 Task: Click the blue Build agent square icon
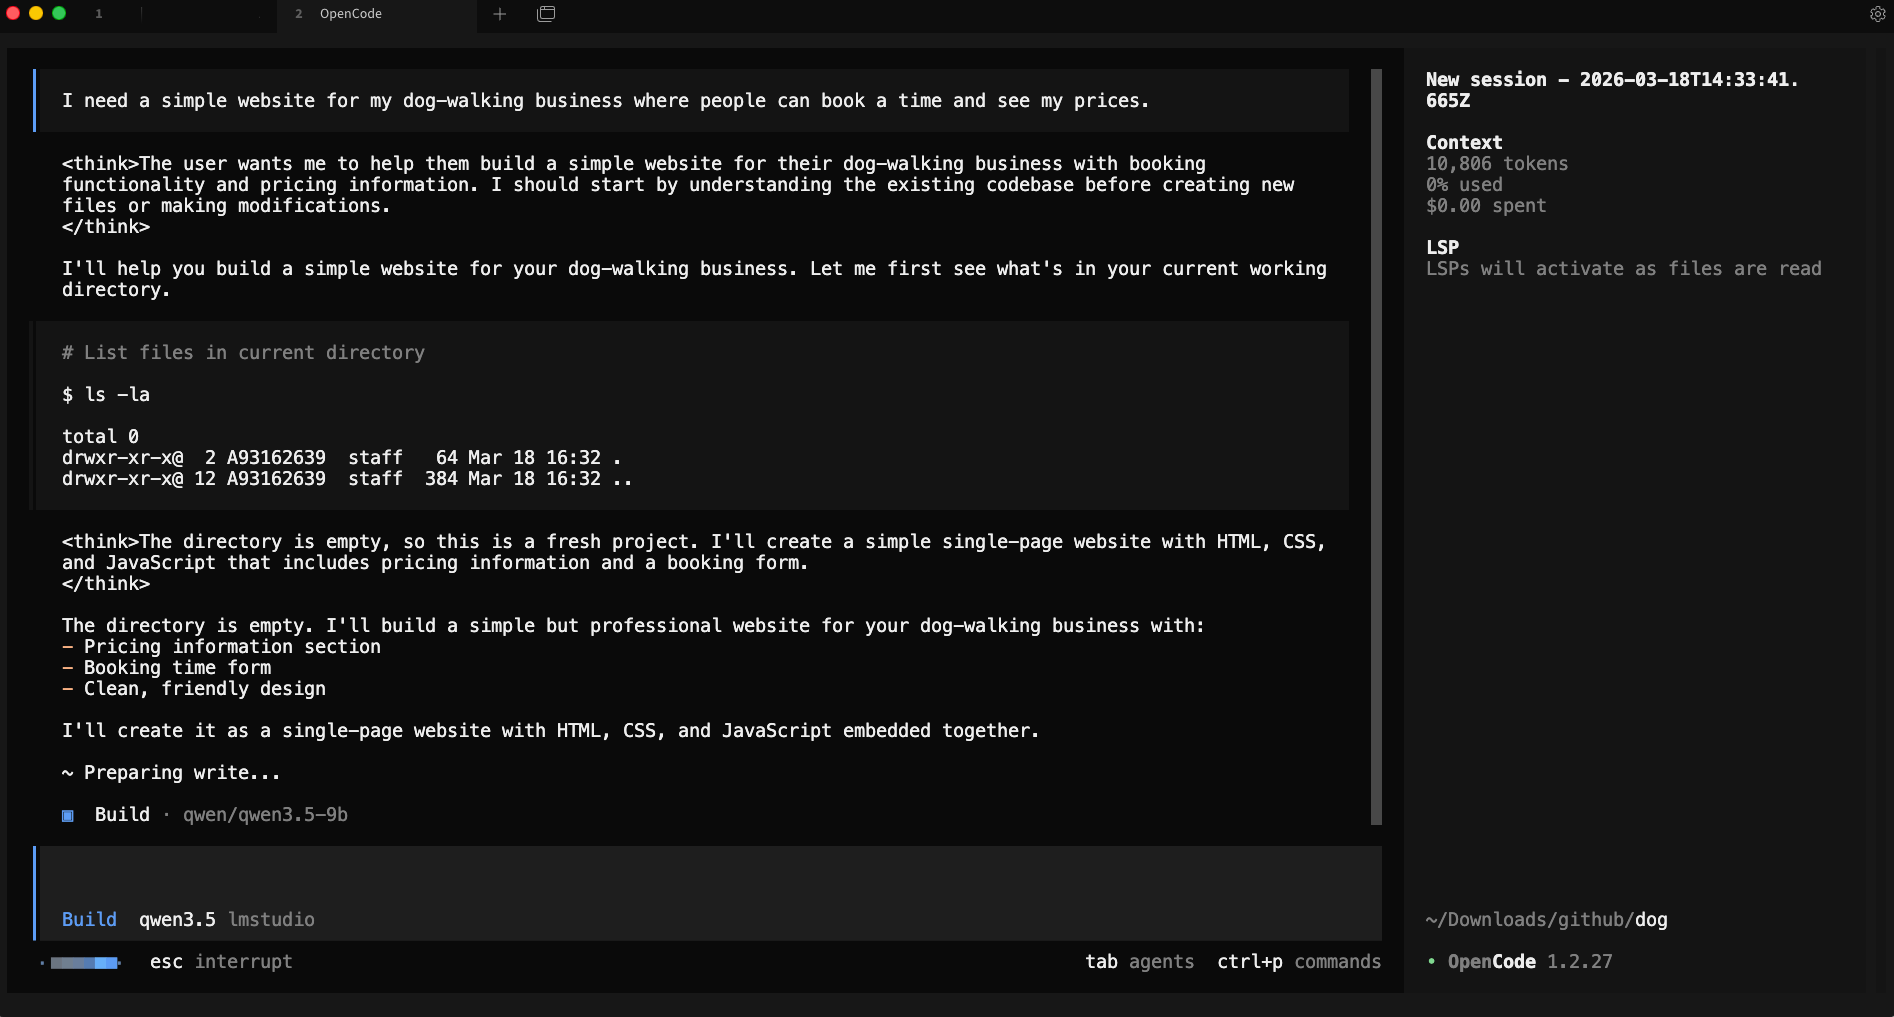68,815
